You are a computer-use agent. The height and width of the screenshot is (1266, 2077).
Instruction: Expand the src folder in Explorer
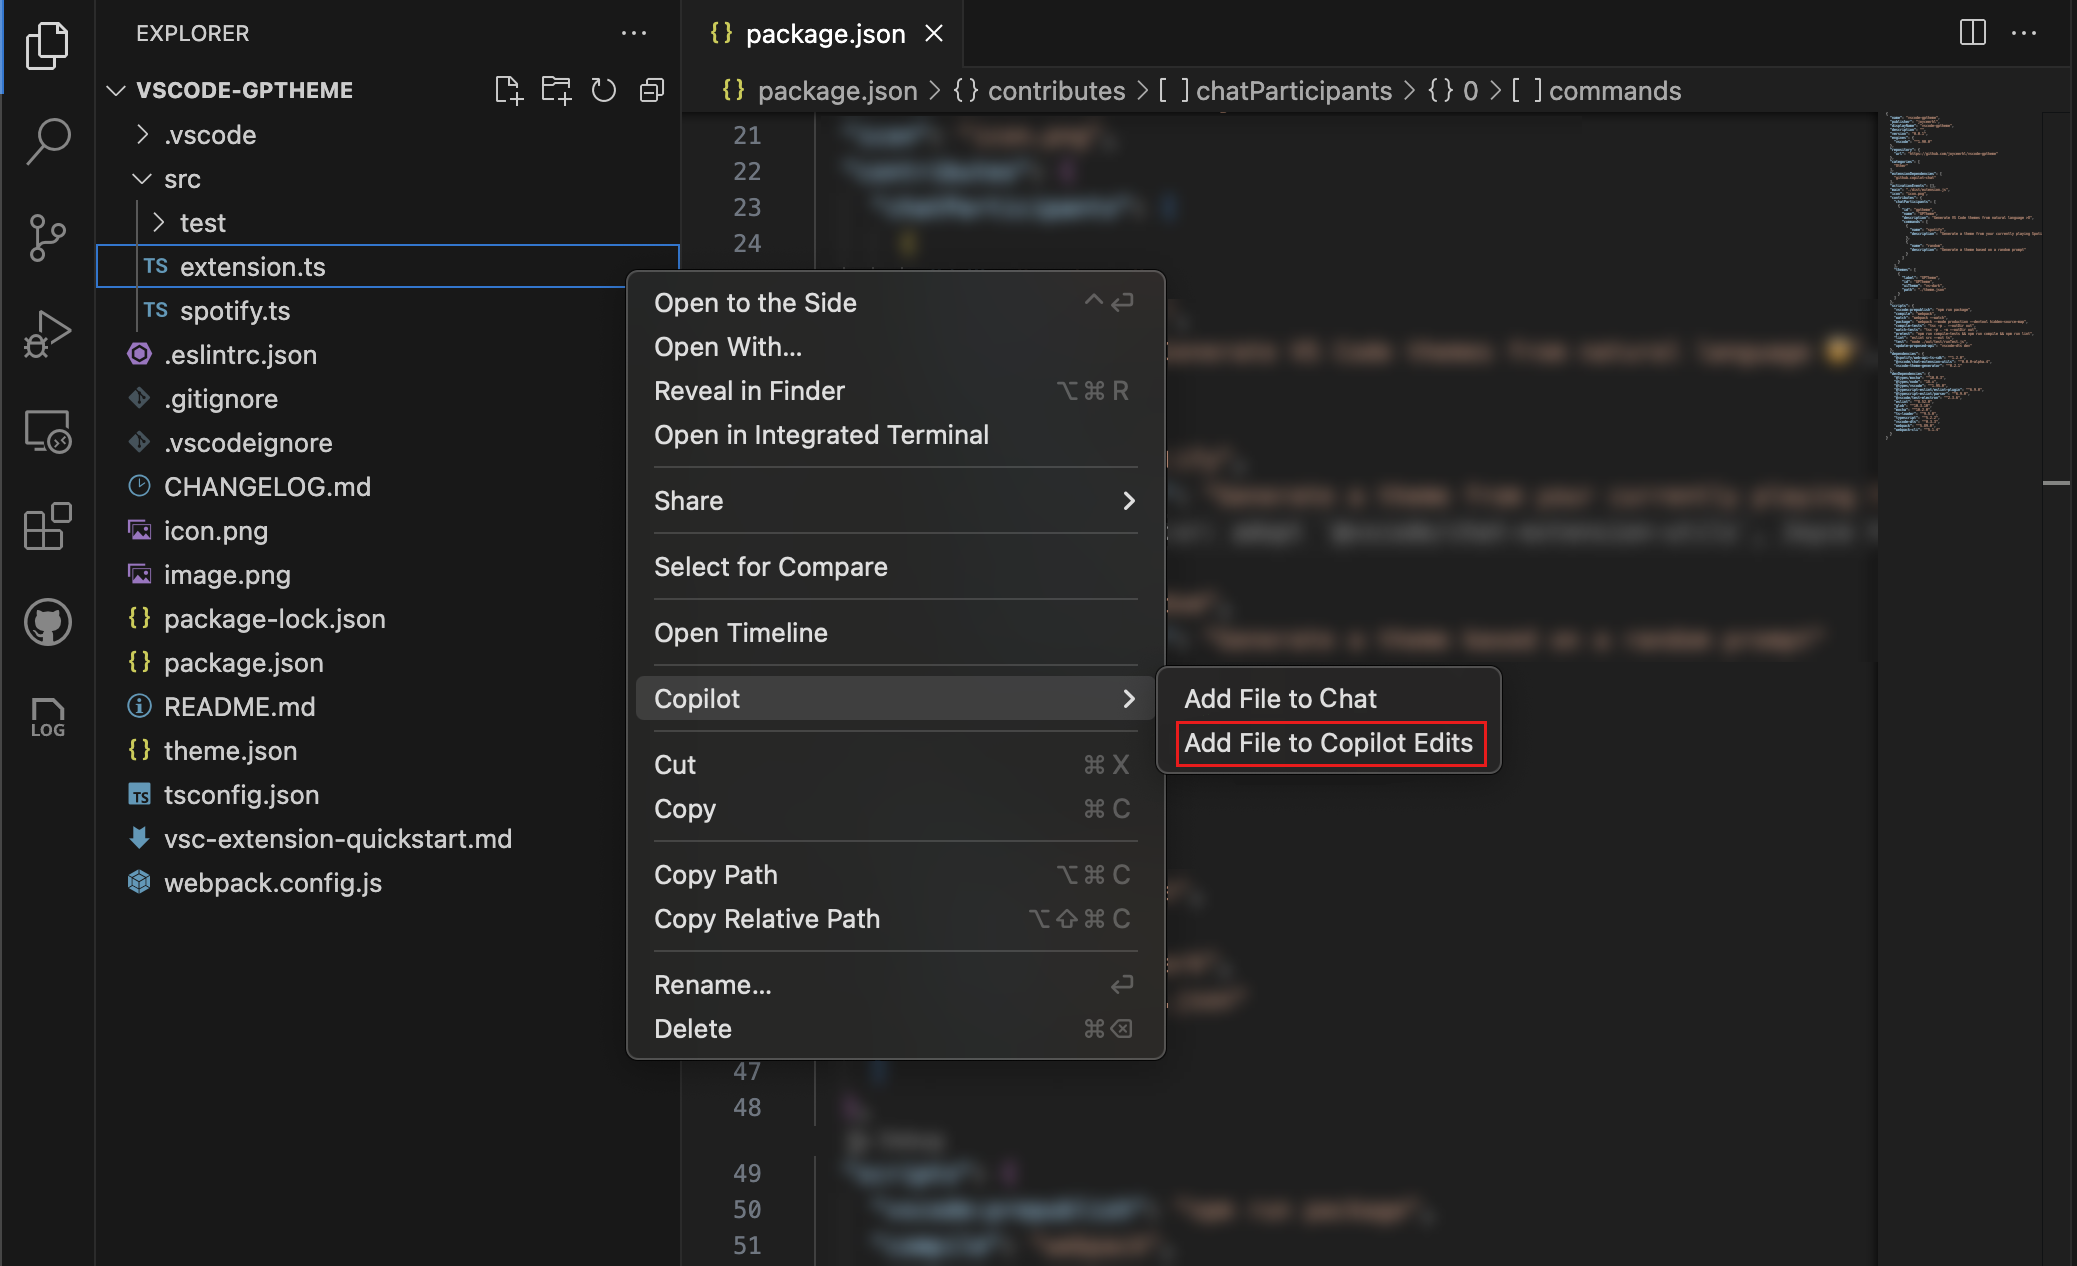coord(180,180)
